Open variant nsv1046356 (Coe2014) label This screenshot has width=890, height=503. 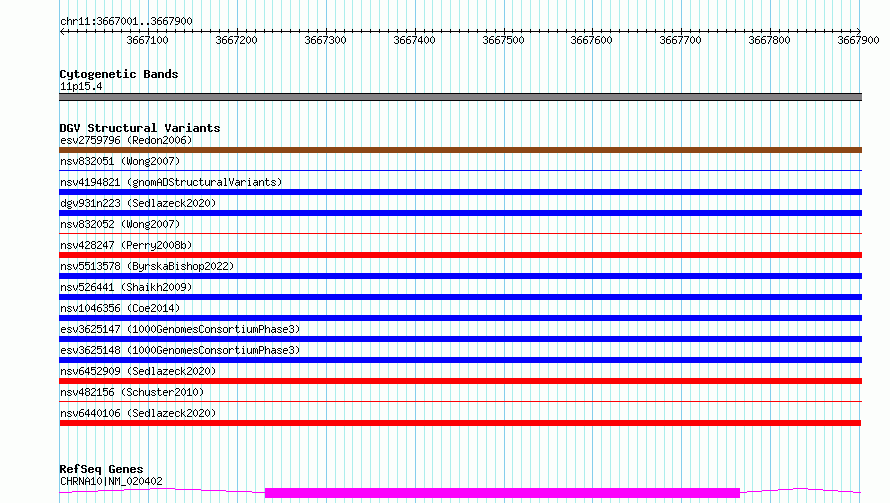click(120, 308)
